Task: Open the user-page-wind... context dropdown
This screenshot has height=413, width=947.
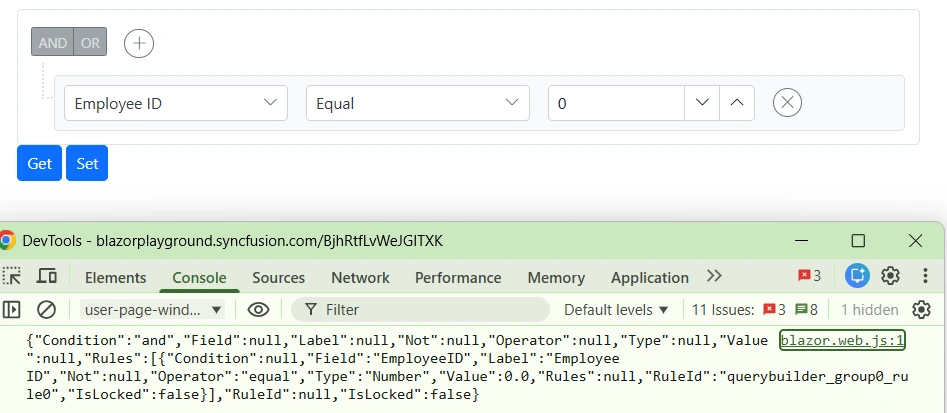Action: coord(153,310)
